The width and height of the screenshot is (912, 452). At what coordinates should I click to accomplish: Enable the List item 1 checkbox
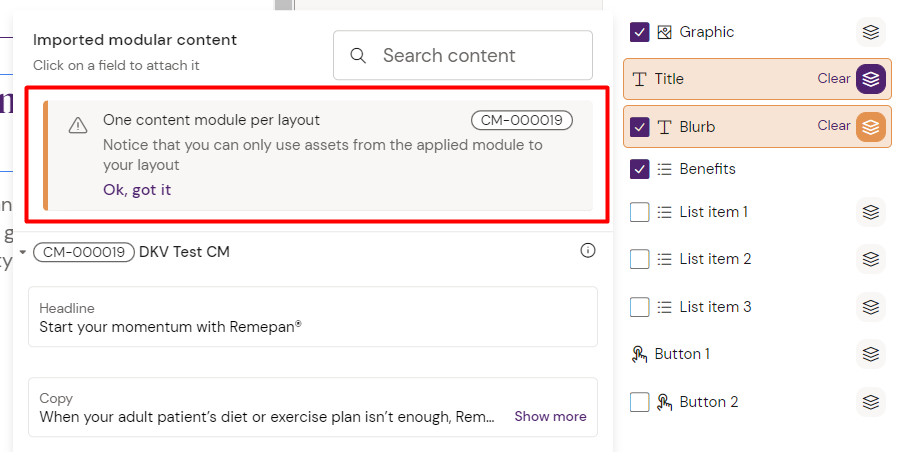click(x=640, y=212)
